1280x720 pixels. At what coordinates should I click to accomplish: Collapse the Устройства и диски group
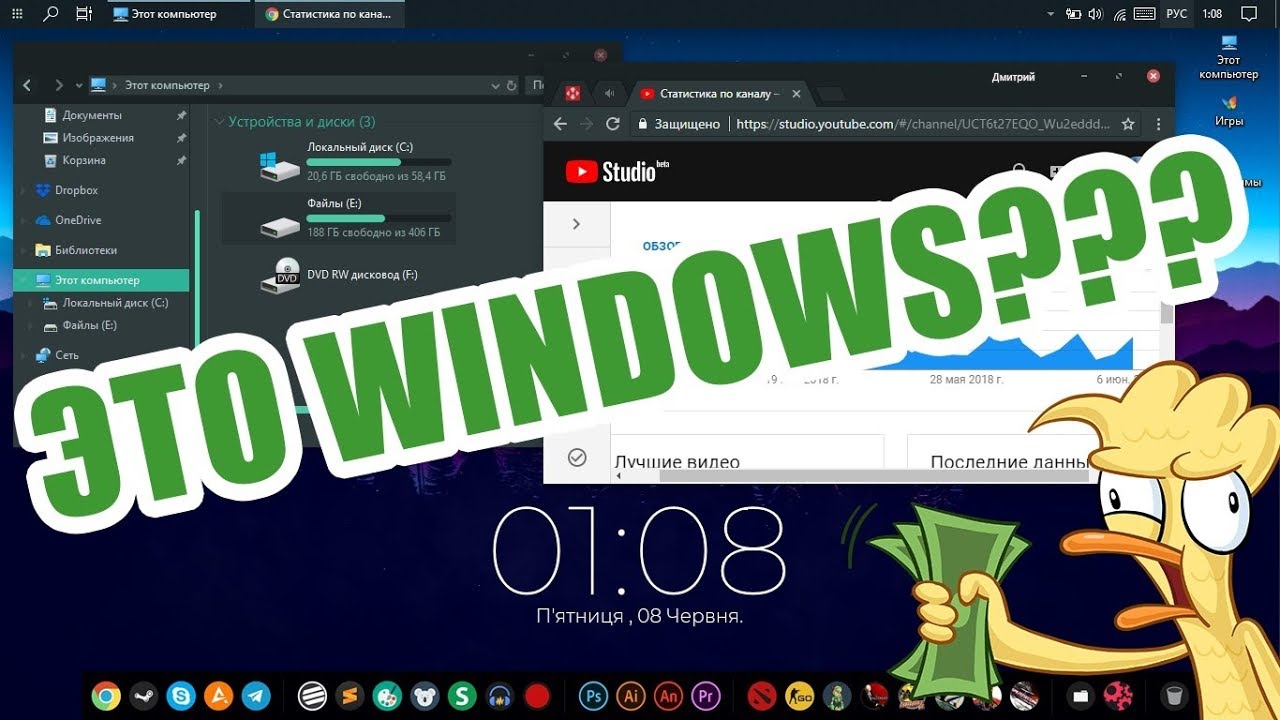[x=219, y=122]
